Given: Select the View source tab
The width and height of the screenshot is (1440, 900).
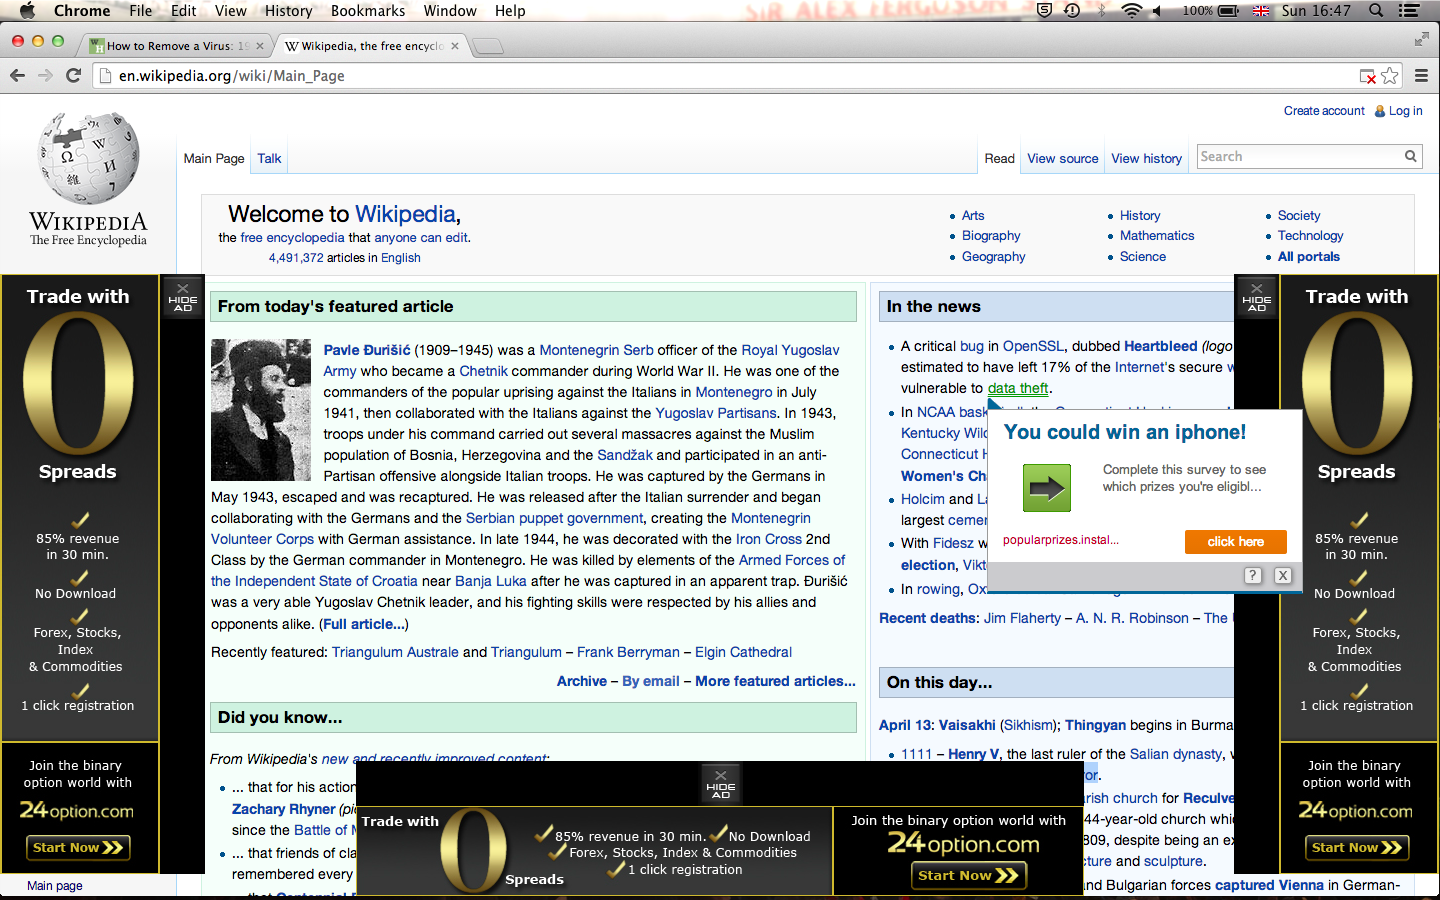Looking at the screenshot, I should (1063, 158).
